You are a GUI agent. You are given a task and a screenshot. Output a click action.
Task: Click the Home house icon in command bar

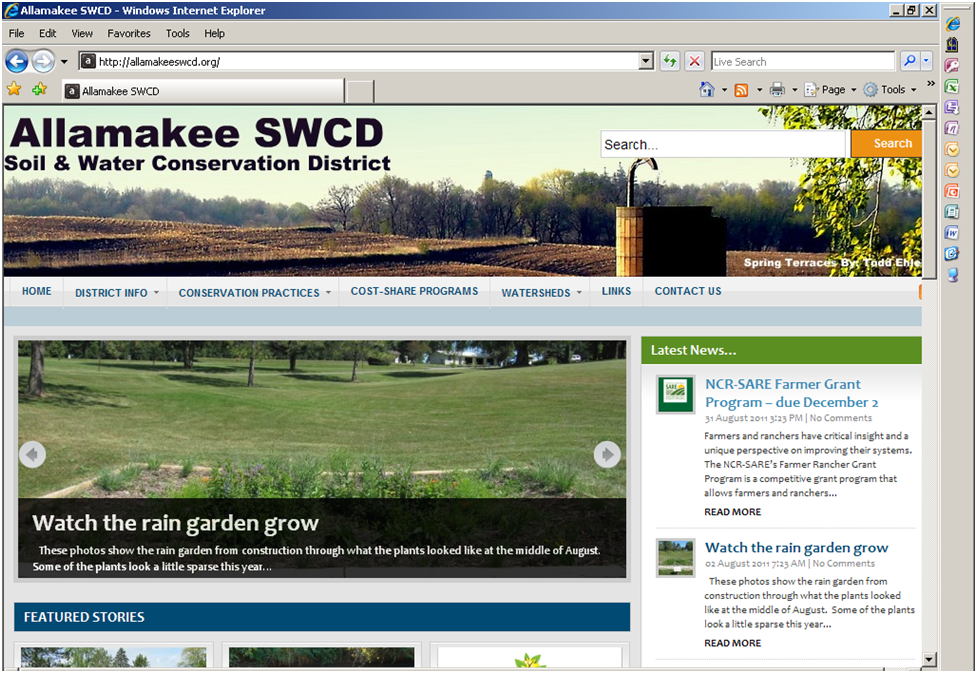[707, 90]
